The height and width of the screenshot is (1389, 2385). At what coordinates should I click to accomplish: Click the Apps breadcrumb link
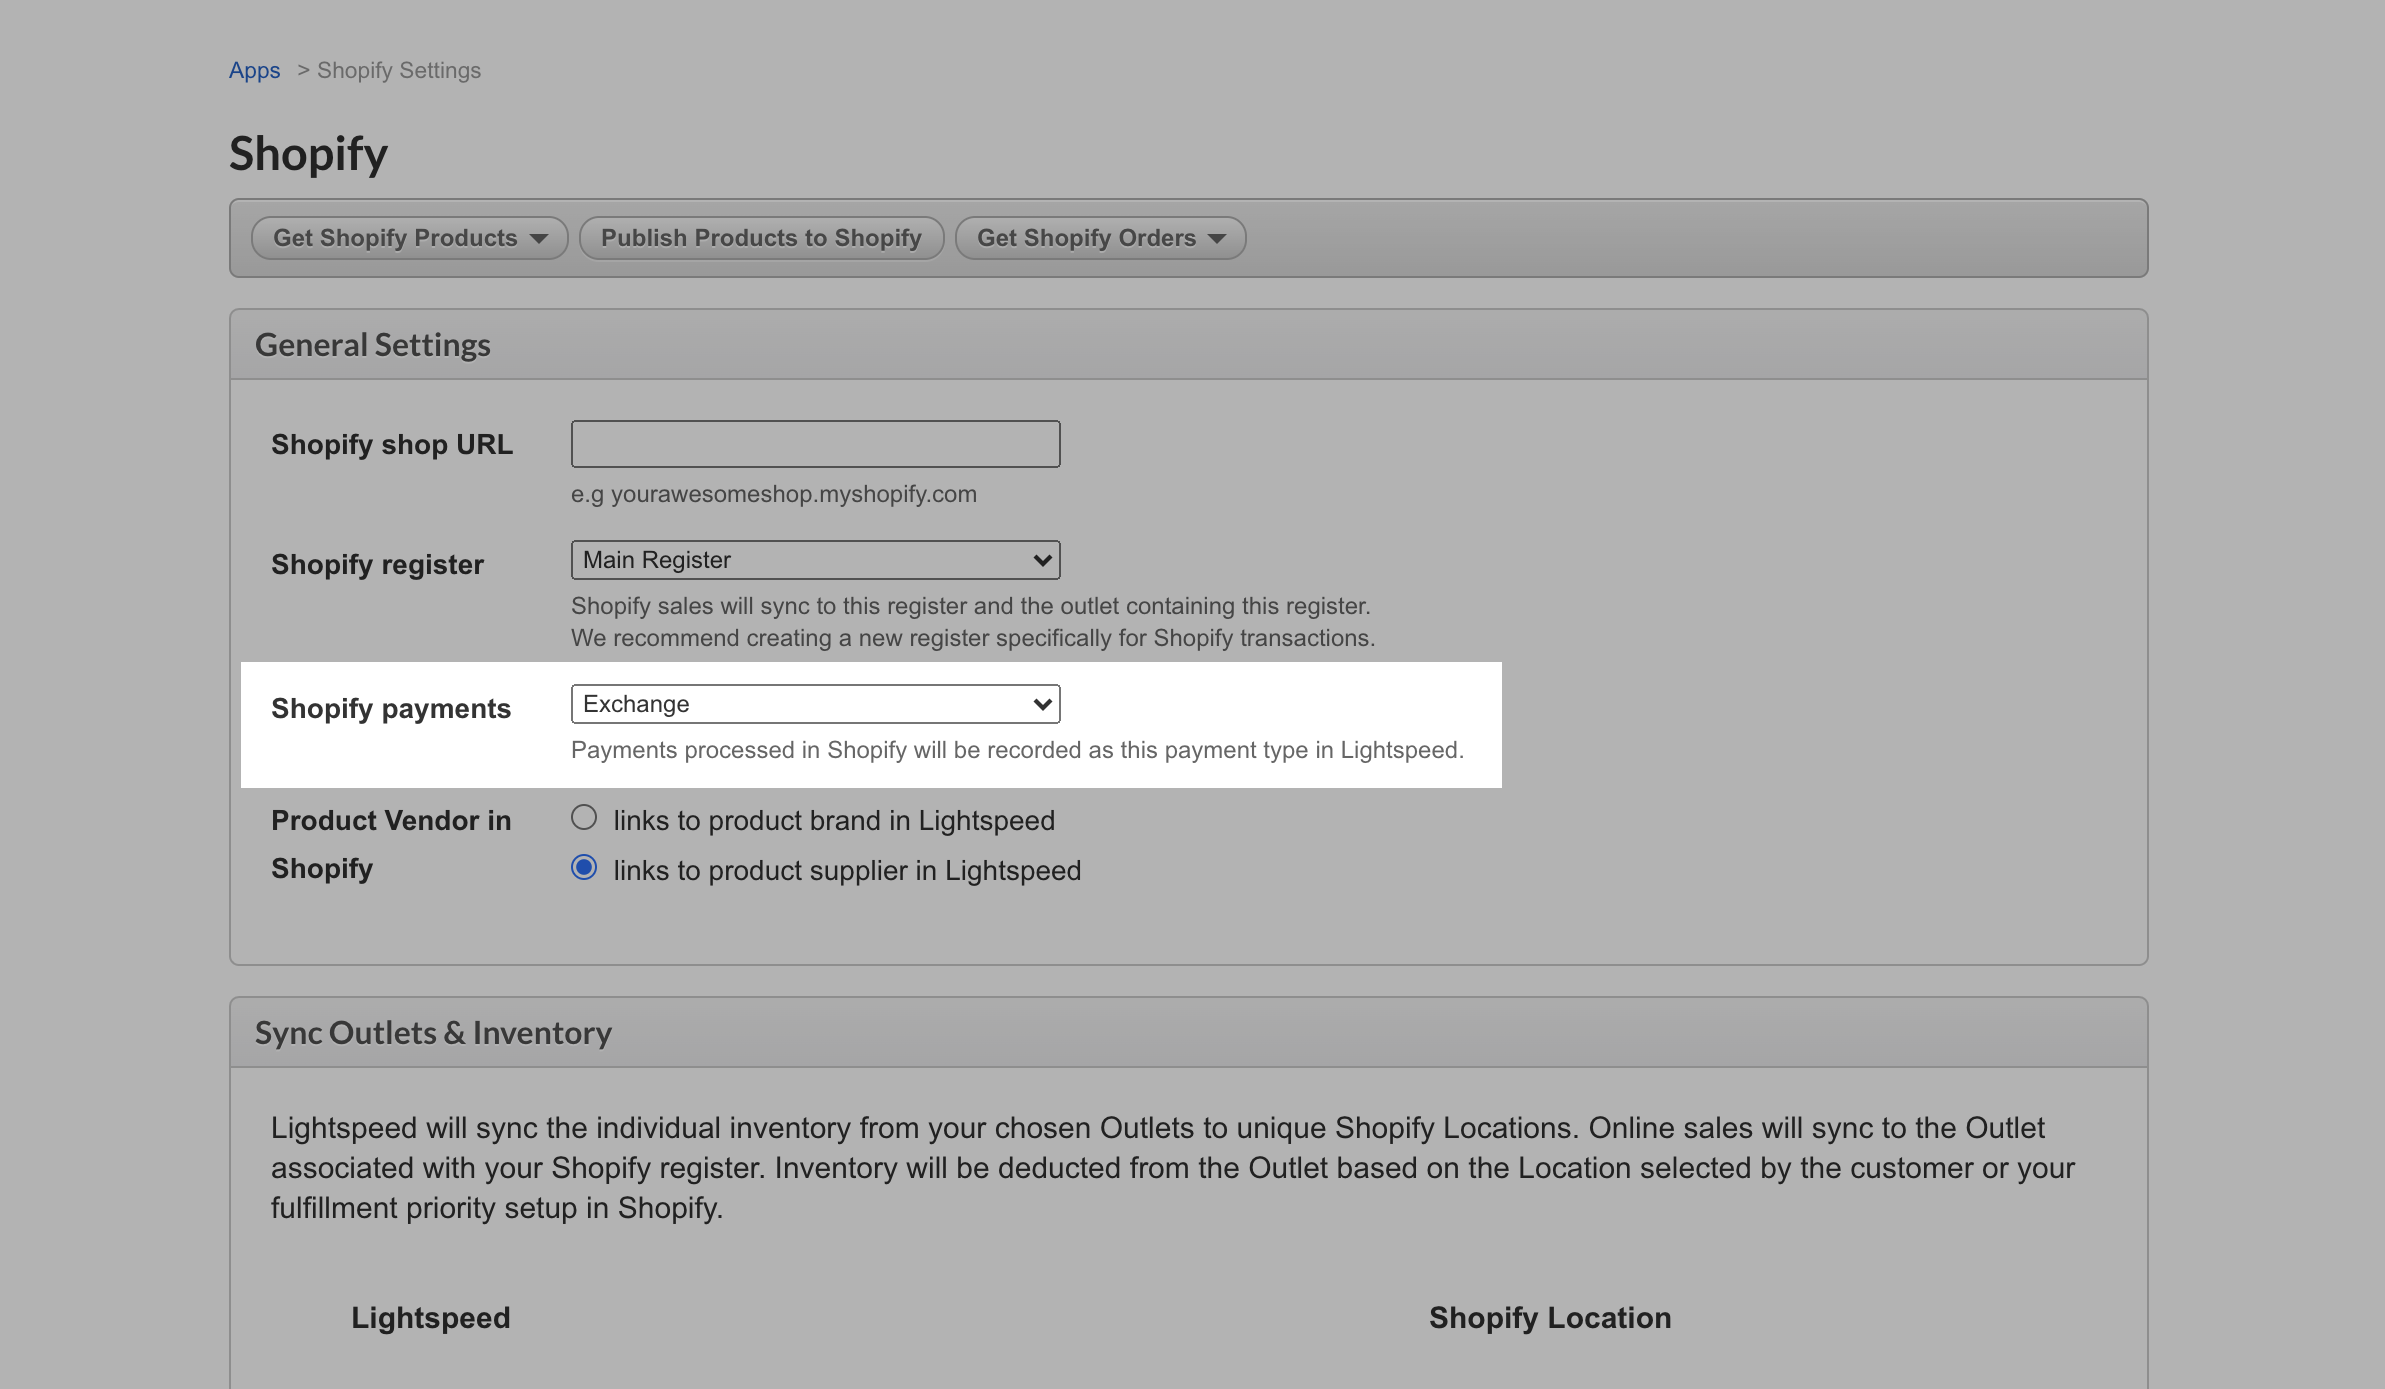click(x=254, y=71)
